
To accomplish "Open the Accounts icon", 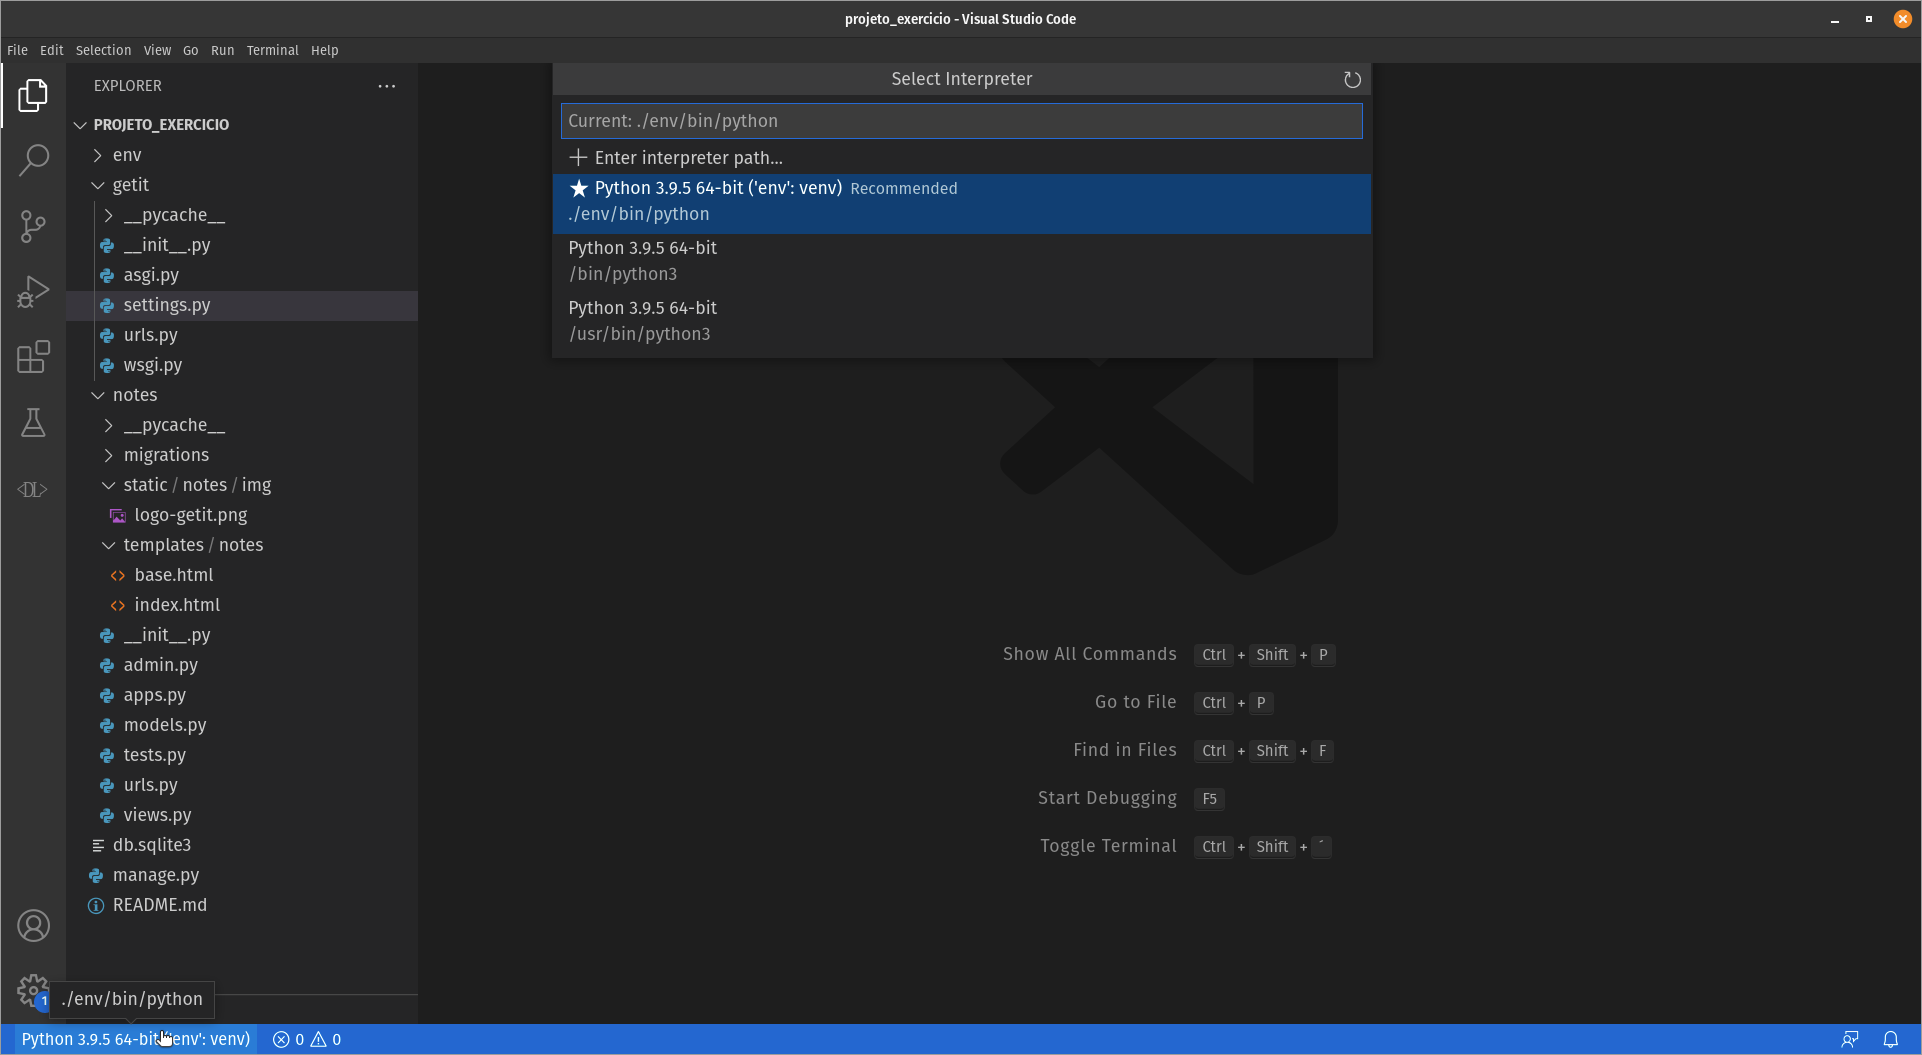I will [33, 926].
